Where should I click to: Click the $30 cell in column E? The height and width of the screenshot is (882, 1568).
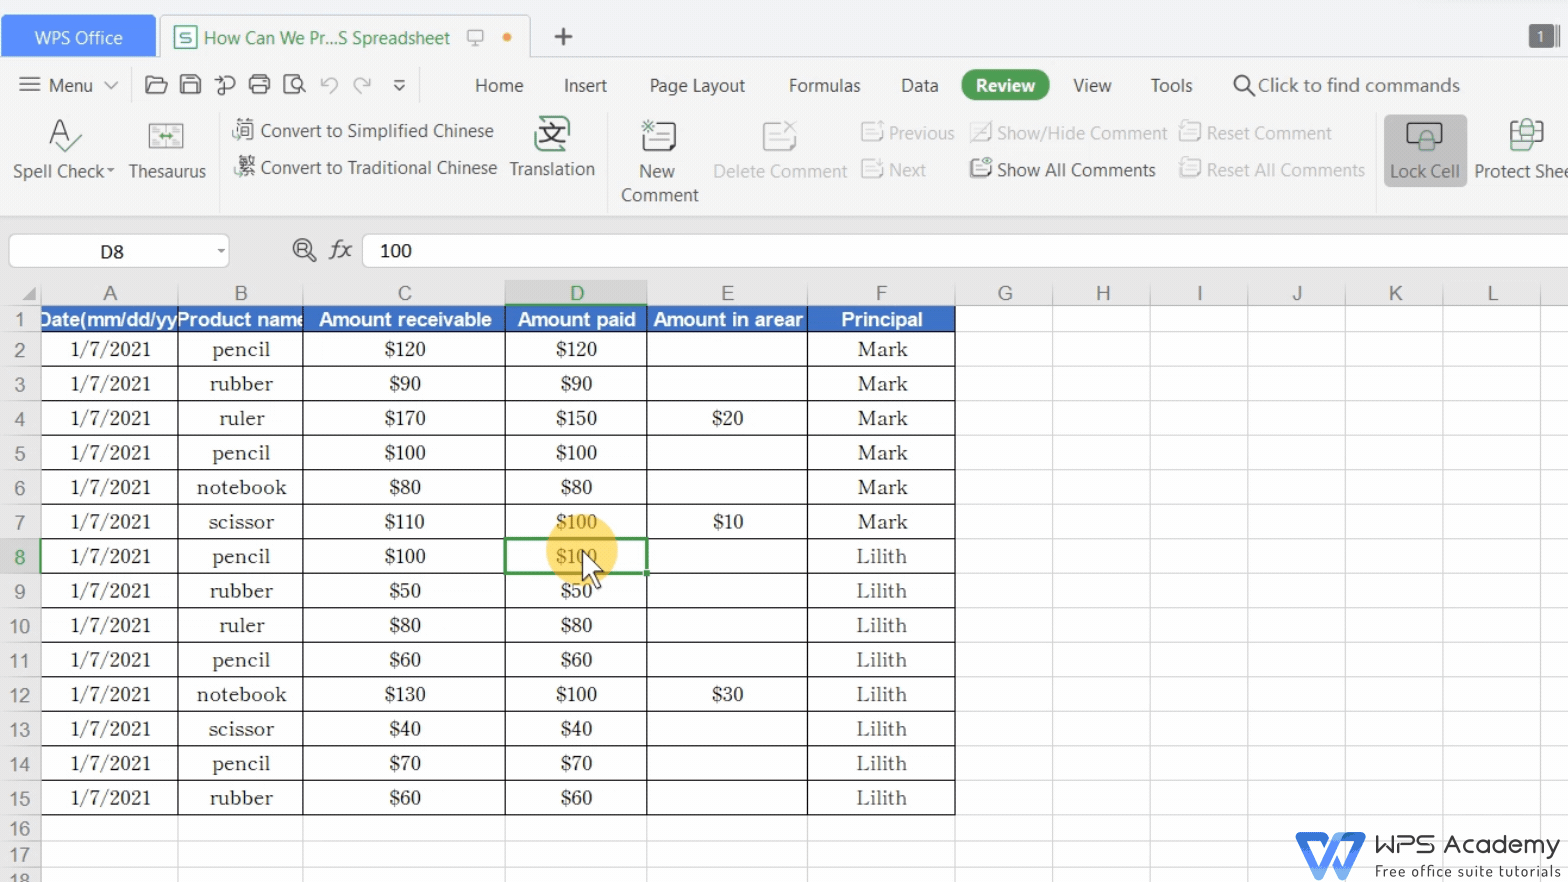tap(727, 694)
